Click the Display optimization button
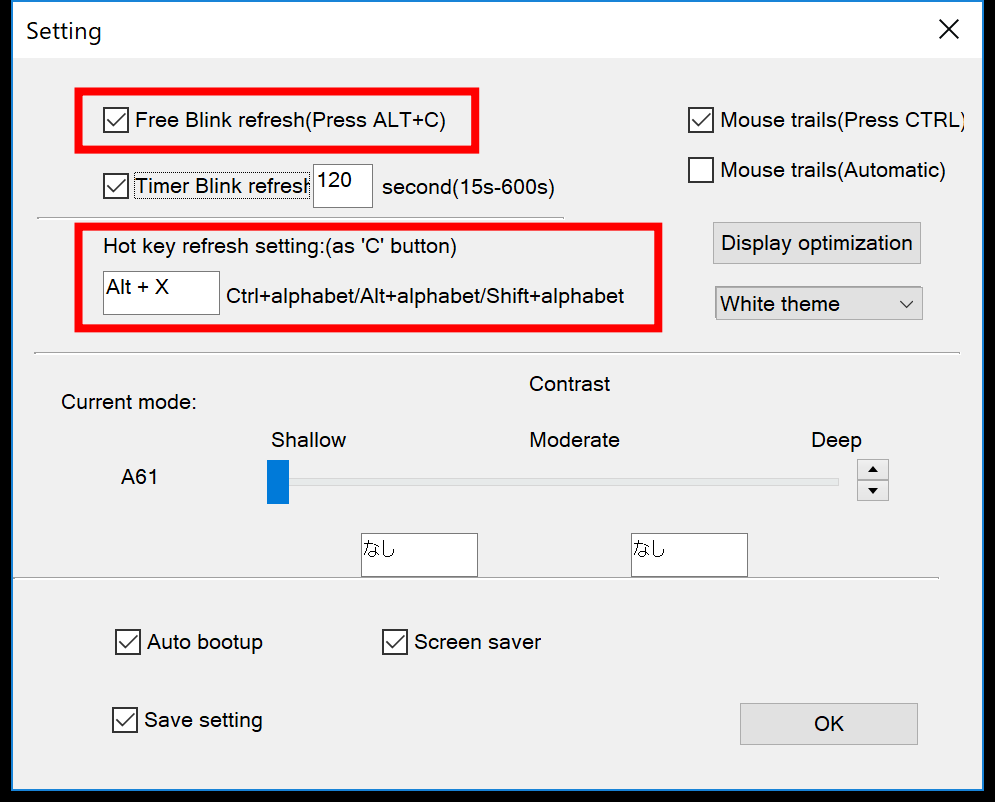This screenshot has height=802, width=995. point(817,243)
